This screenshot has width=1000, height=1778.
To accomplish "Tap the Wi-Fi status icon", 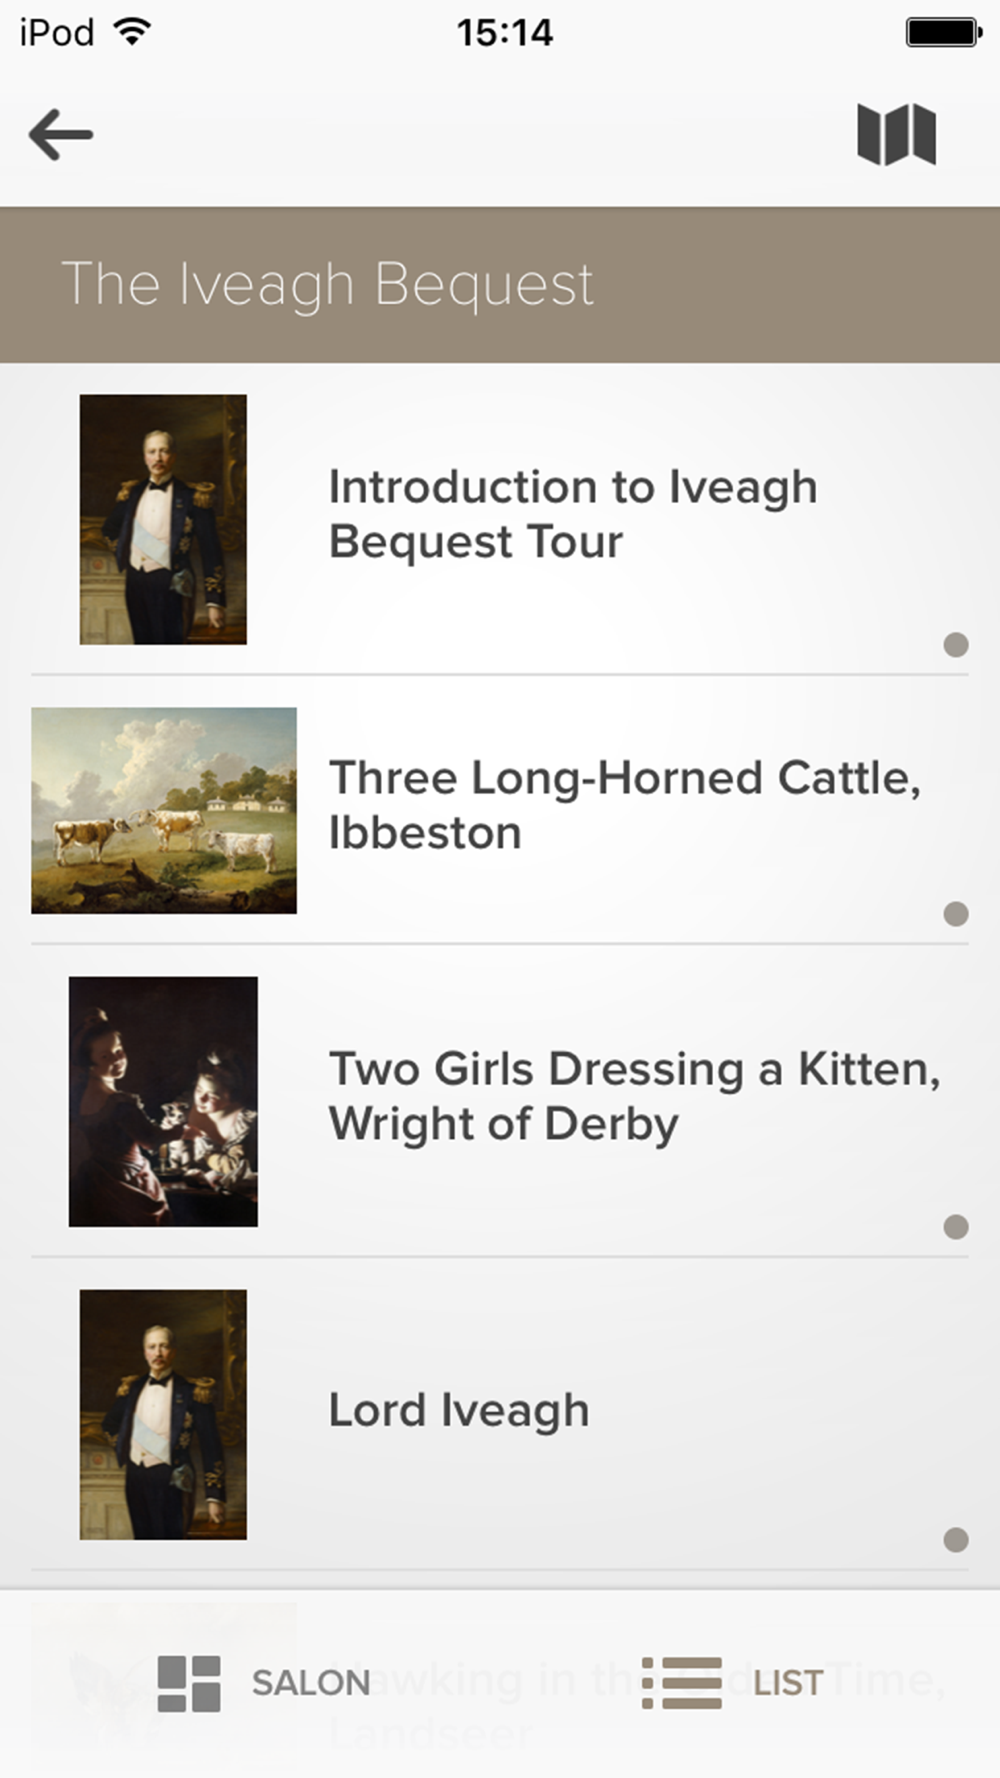I will [133, 32].
